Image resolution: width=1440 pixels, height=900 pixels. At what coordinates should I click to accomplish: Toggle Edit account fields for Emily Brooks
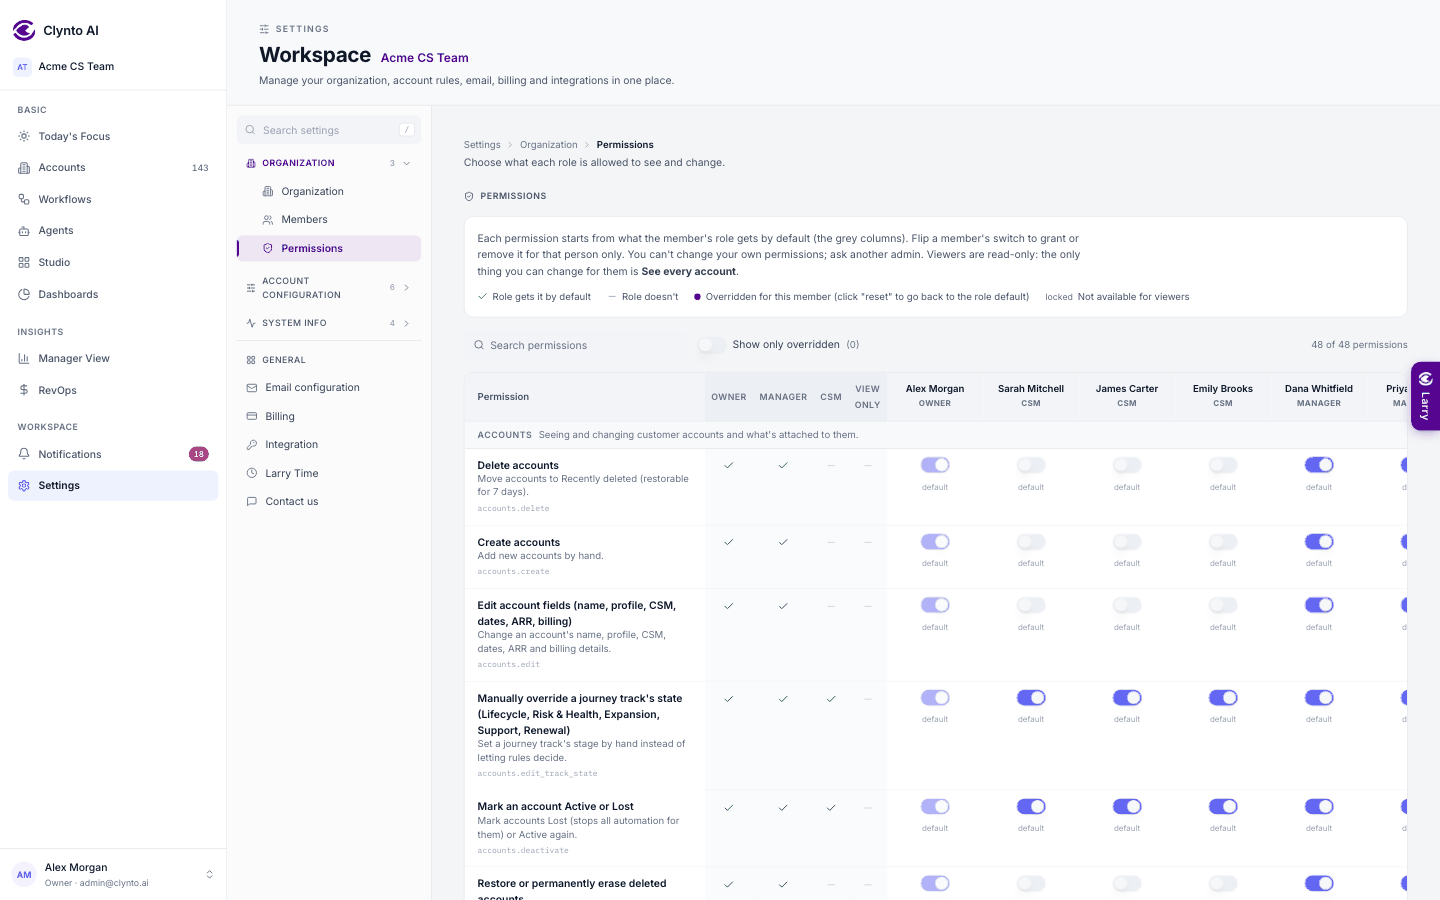point(1223,605)
